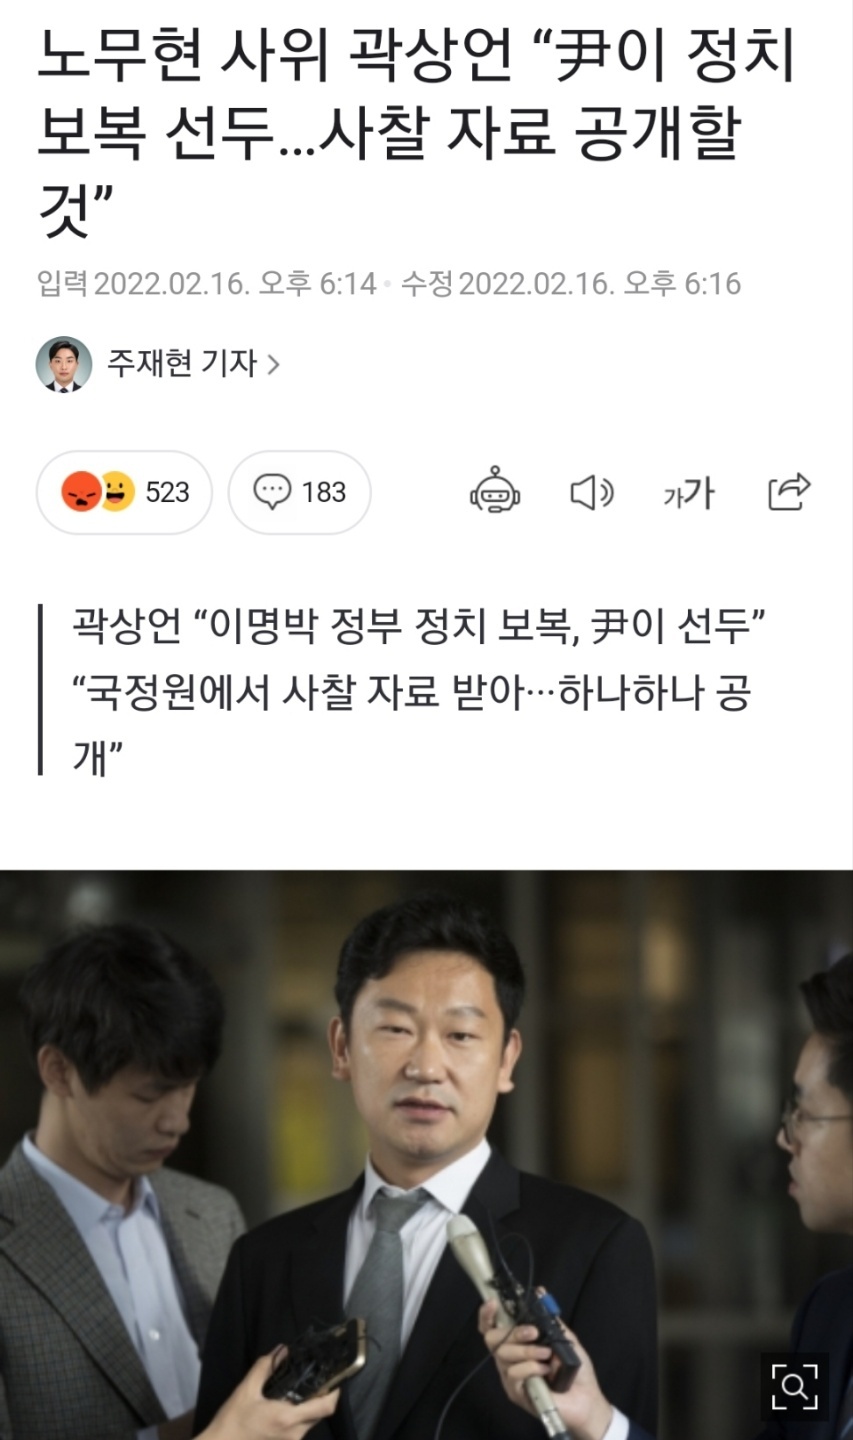Tap the reactions count 523
The image size is (853, 1440).
[168, 492]
